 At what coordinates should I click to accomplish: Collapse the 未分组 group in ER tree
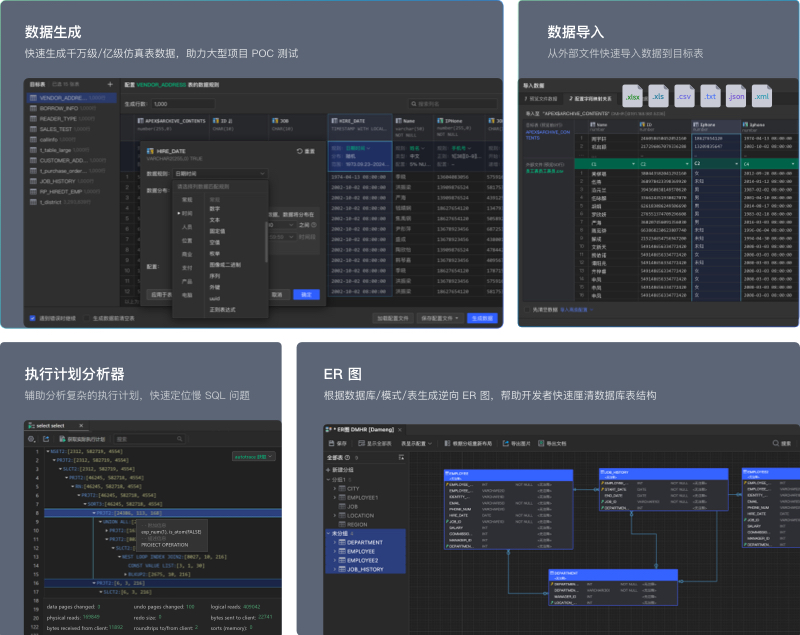tap(328, 533)
